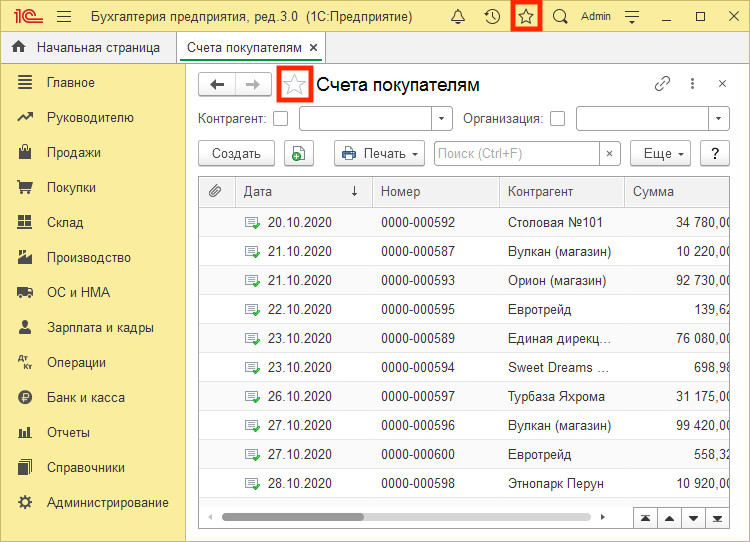Click the Создать button

[237, 153]
